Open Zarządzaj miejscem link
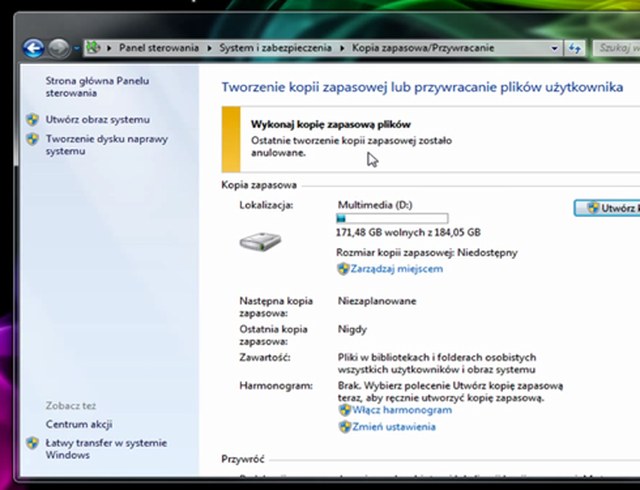The height and width of the screenshot is (490, 640). pos(397,269)
